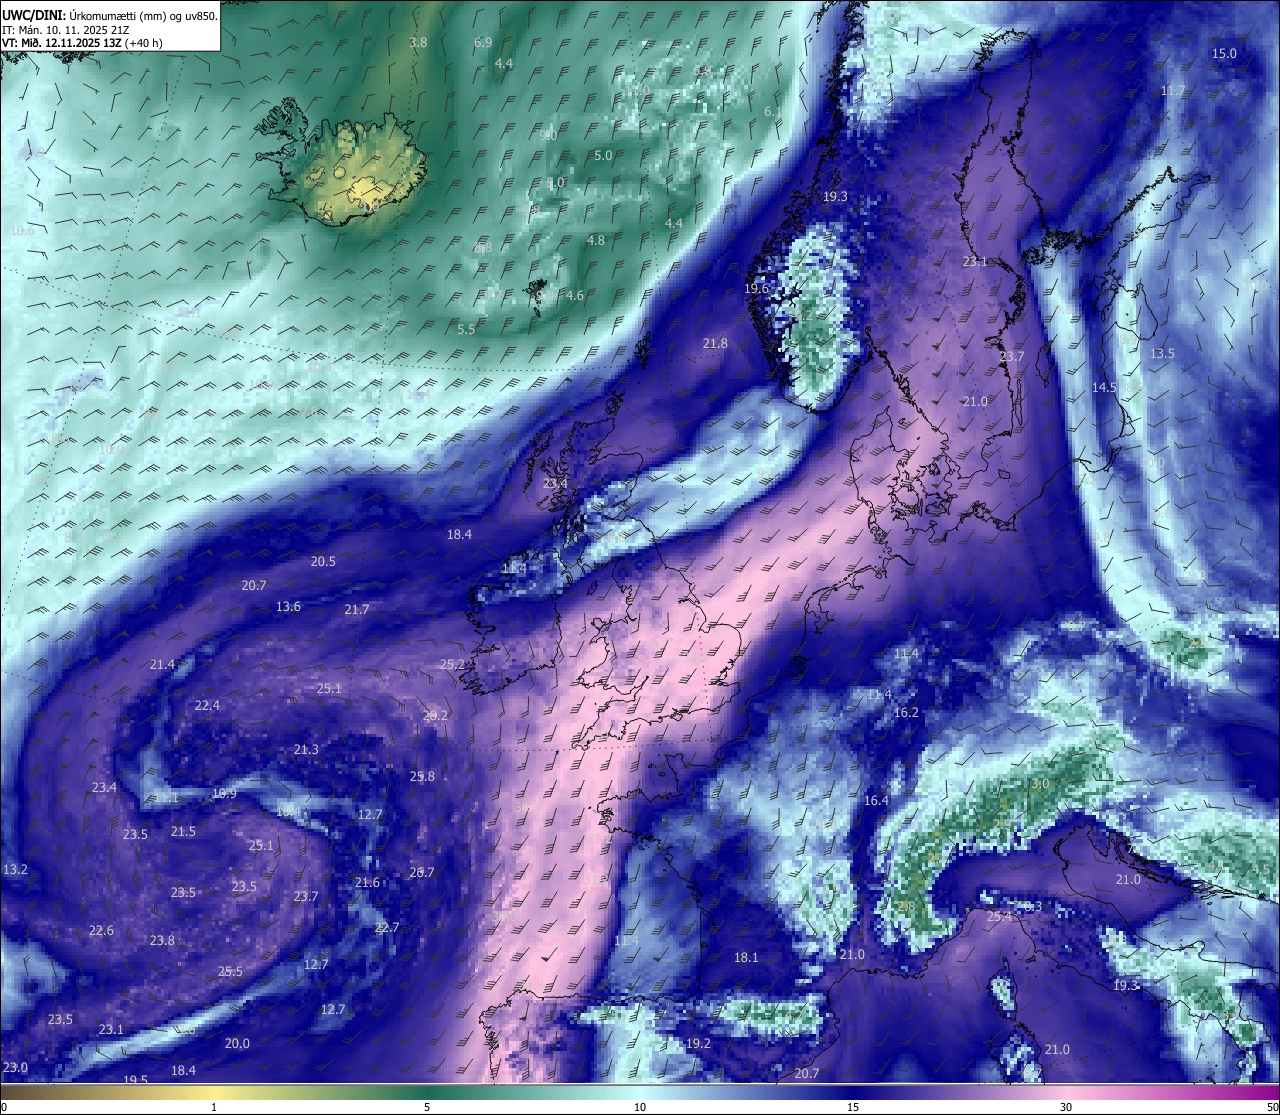The image size is (1280, 1115).
Task: Select the 15.0 value label
Action: pyautogui.click(x=1224, y=54)
